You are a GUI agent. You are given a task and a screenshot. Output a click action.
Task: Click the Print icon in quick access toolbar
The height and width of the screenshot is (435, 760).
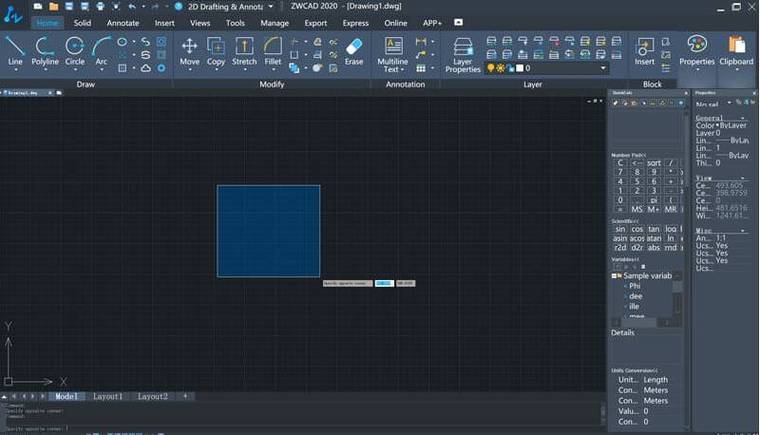pos(100,7)
